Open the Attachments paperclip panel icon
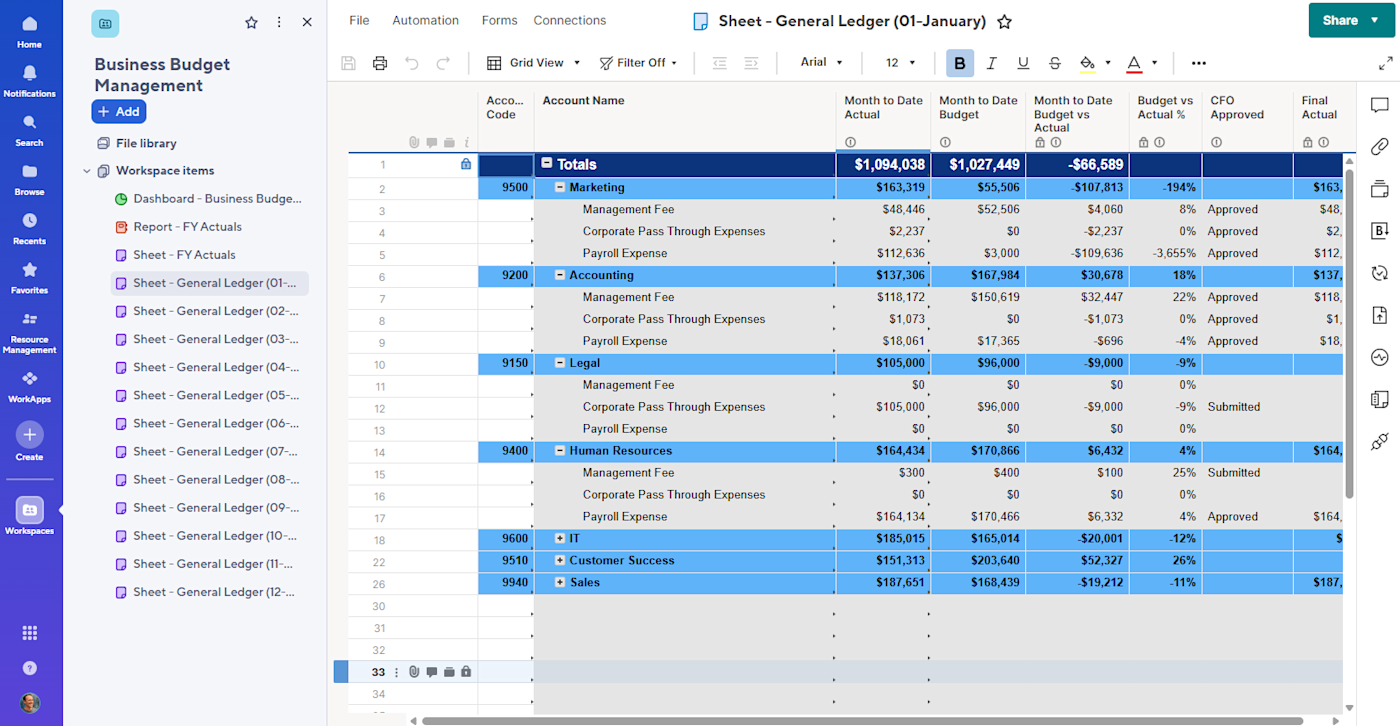The image size is (1400, 726). coord(1380,147)
